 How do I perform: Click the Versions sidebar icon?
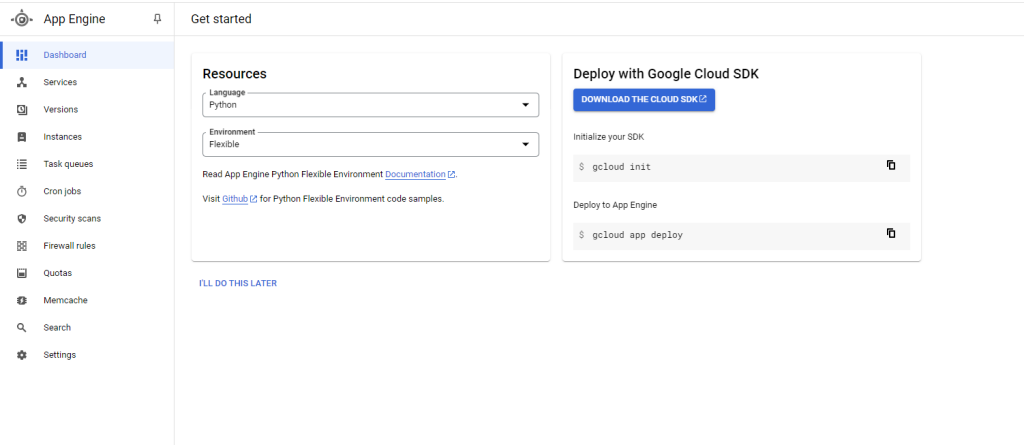tap(22, 109)
